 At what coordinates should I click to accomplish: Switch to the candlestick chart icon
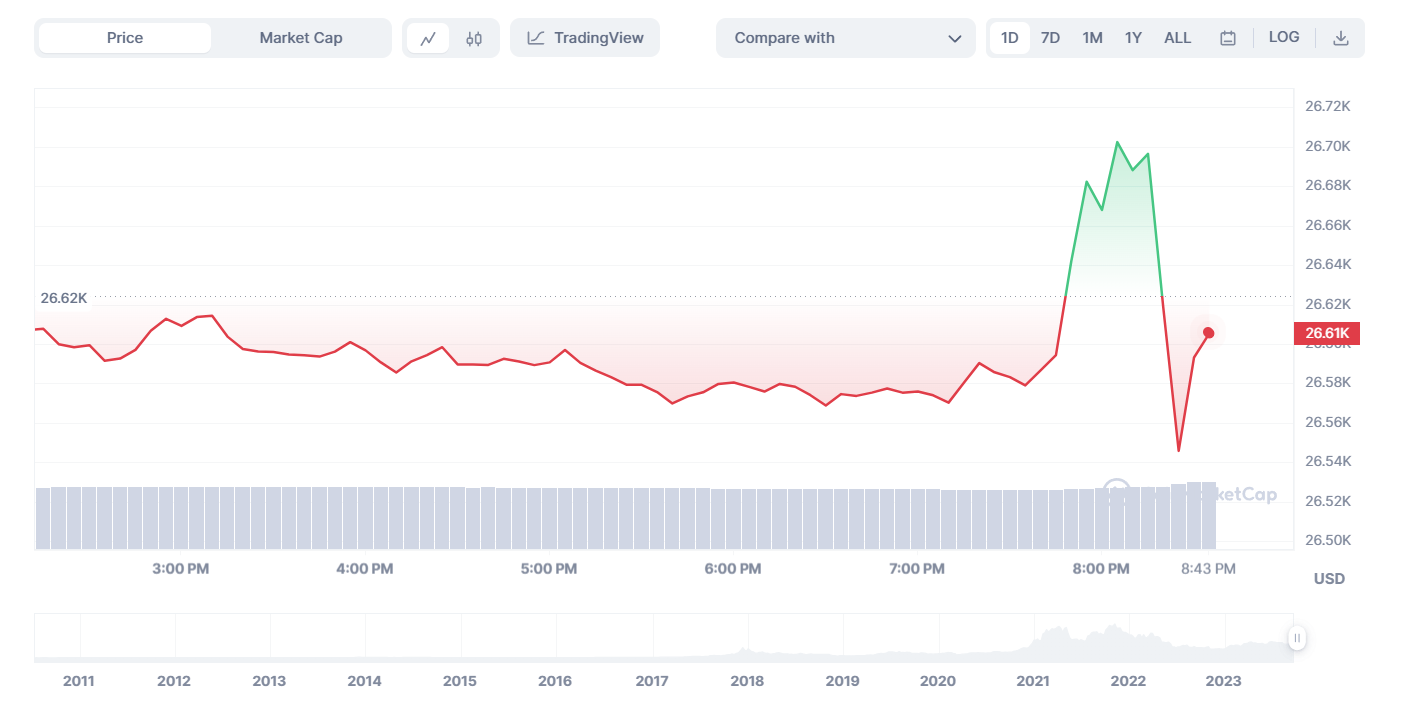point(475,37)
